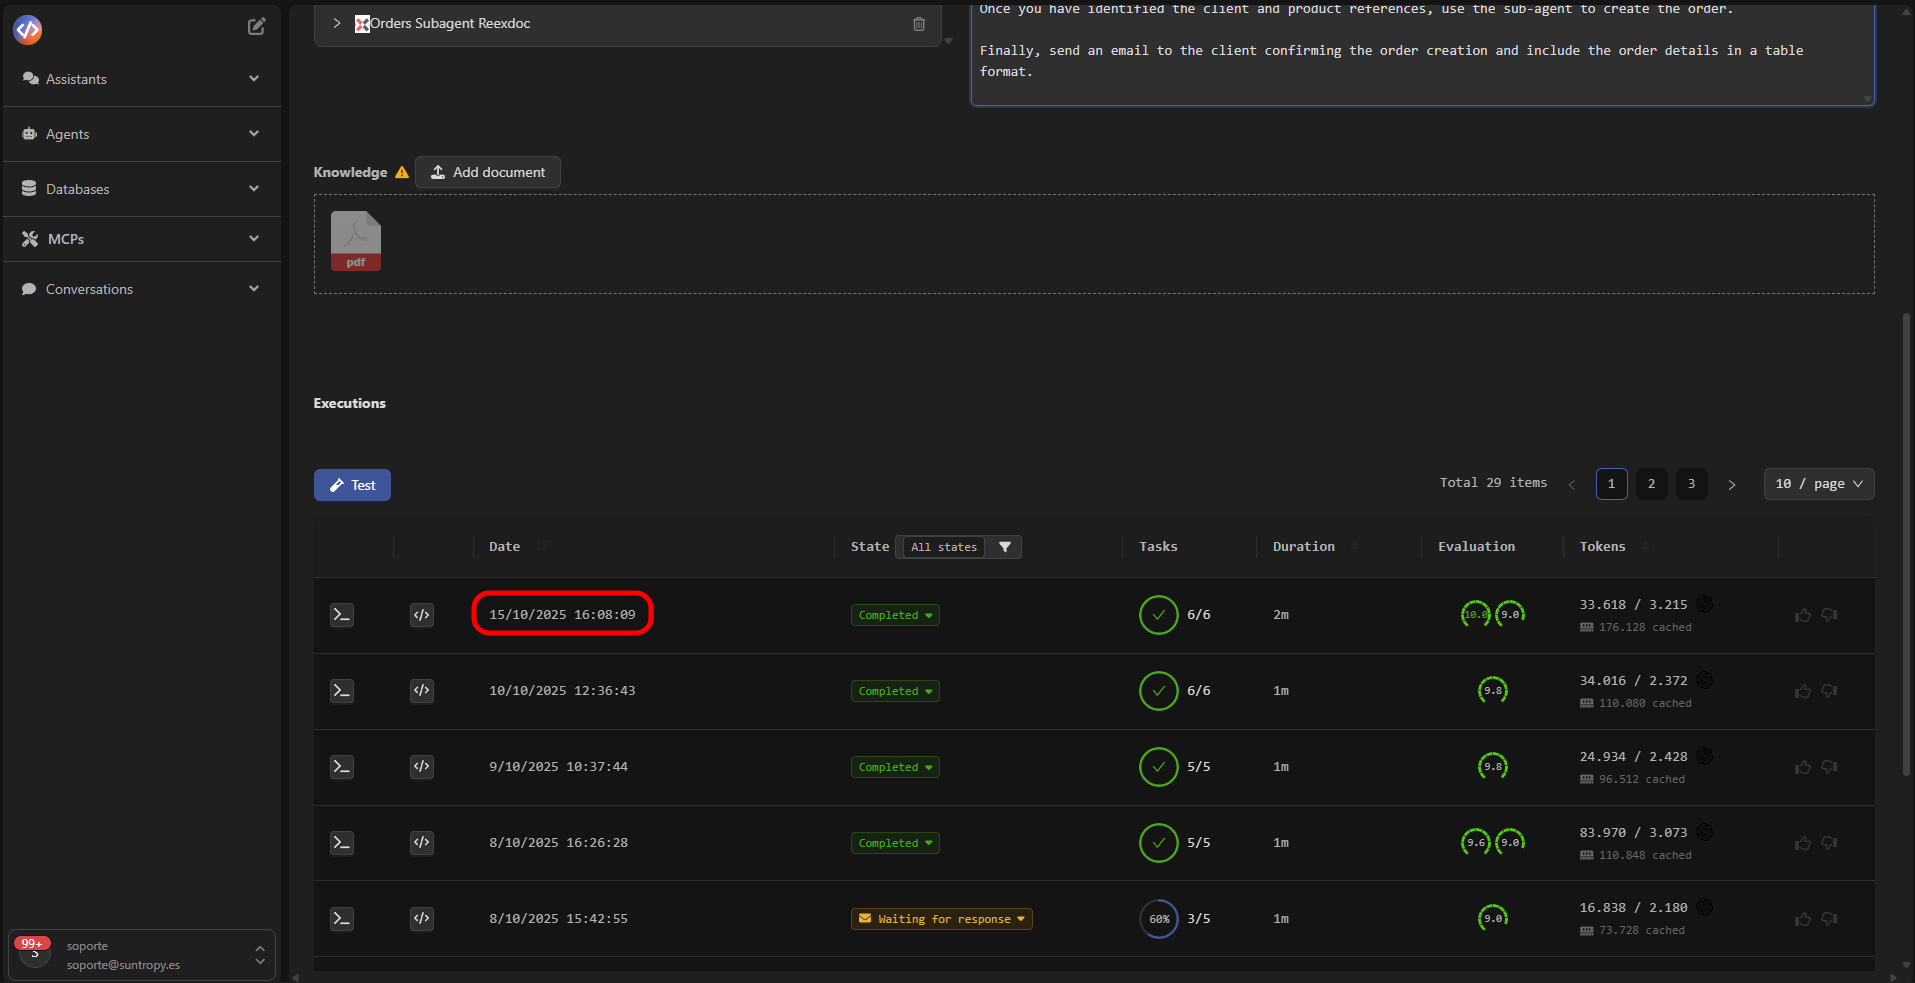Click the app logo at top of sidebar
Image resolution: width=1915 pixels, height=983 pixels.
tap(27, 30)
